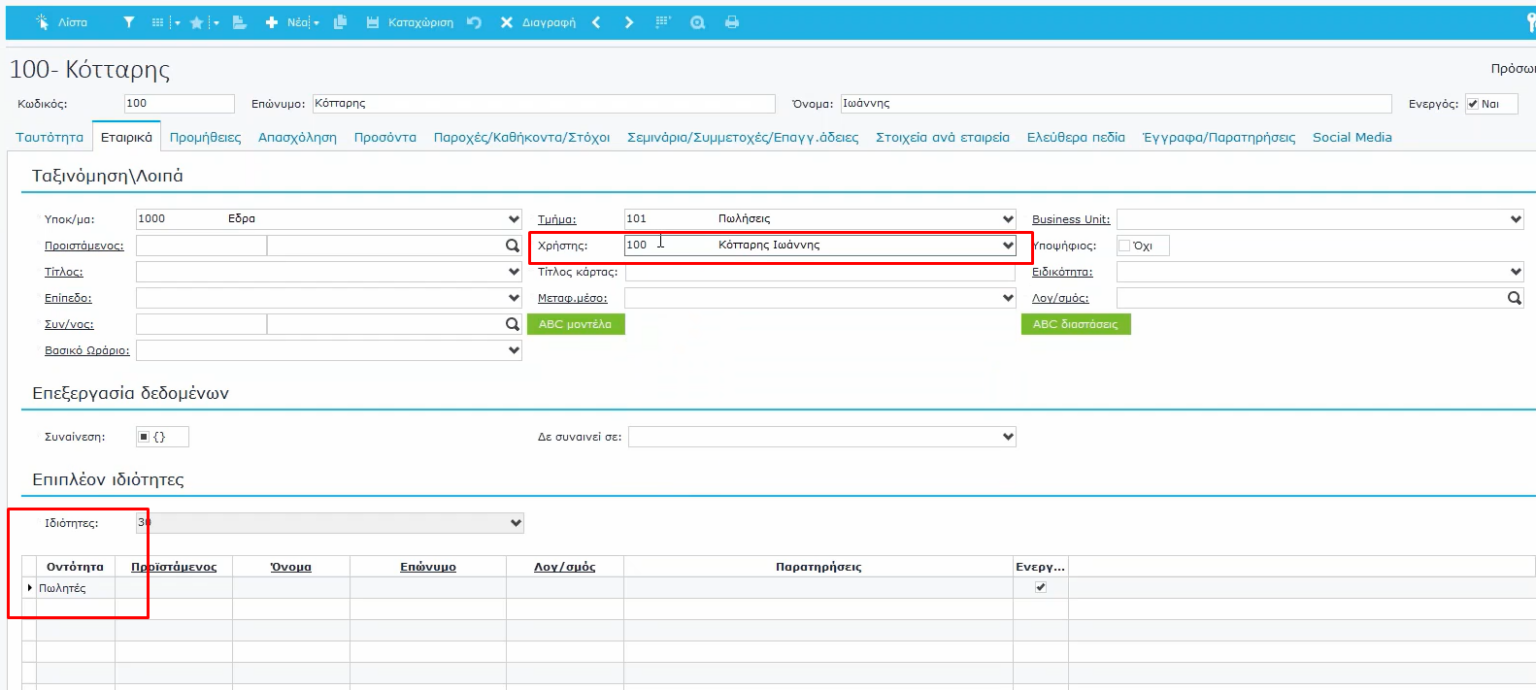Click the small grid-dots toolbar icon
The height and width of the screenshot is (690, 1536).
663,22
